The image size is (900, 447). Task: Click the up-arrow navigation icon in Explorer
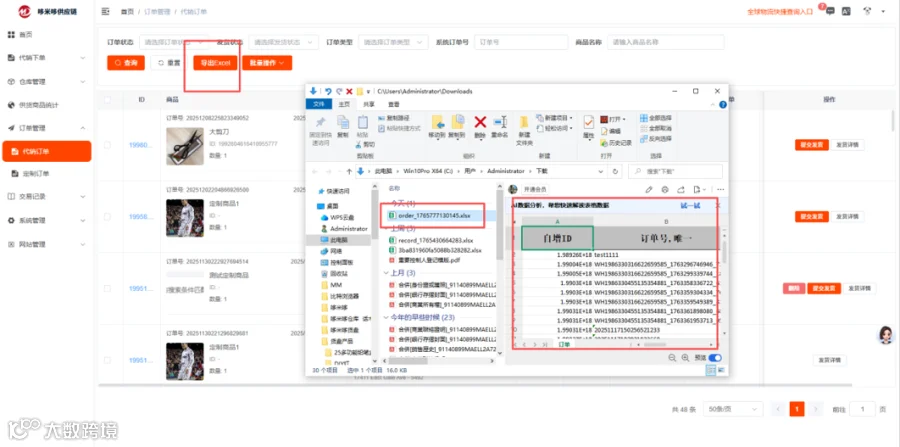pyautogui.click(x=349, y=171)
